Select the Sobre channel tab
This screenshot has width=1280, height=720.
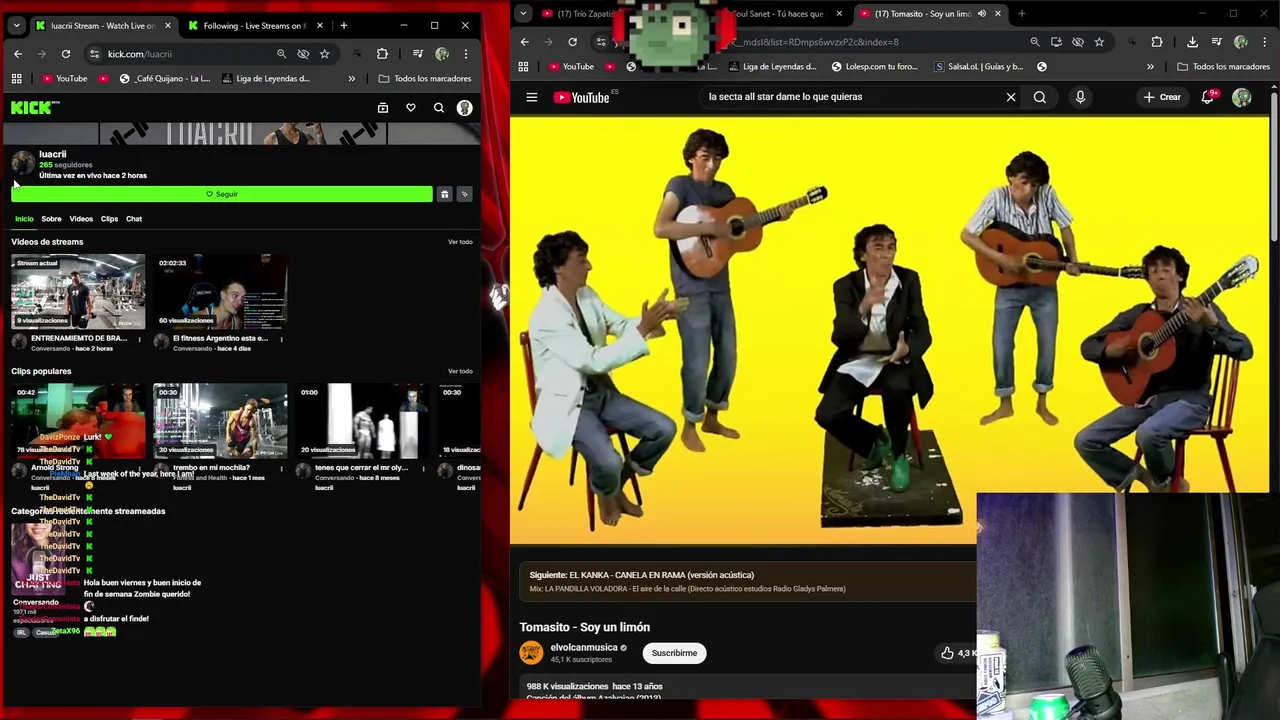click(x=51, y=219)
